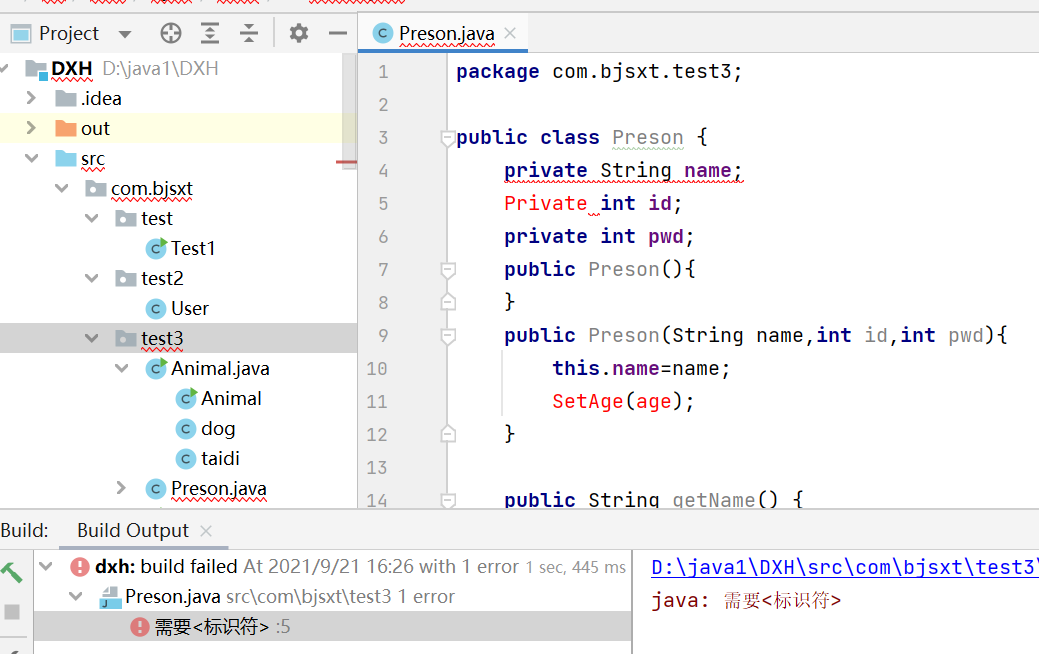Screen dimensions: 1039x654
Task: Click the dog class icon
Action: [186, 429]
